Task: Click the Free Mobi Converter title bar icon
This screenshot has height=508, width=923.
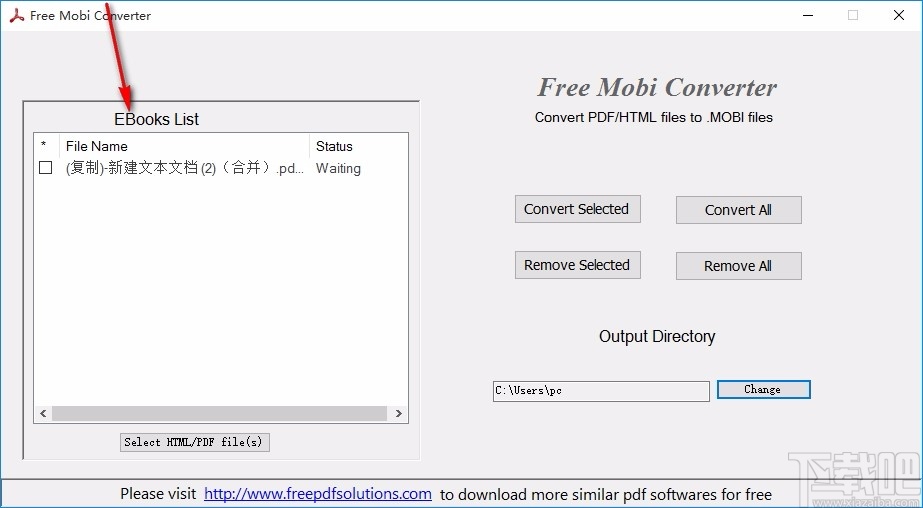Action: point(16,16)
